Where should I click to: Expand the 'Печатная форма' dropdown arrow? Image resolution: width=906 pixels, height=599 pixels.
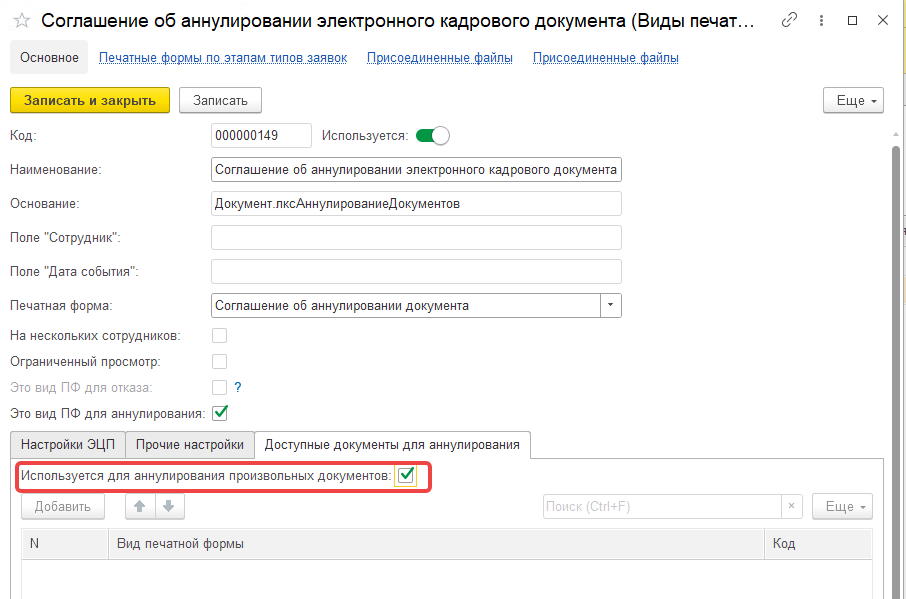(611, 306)
